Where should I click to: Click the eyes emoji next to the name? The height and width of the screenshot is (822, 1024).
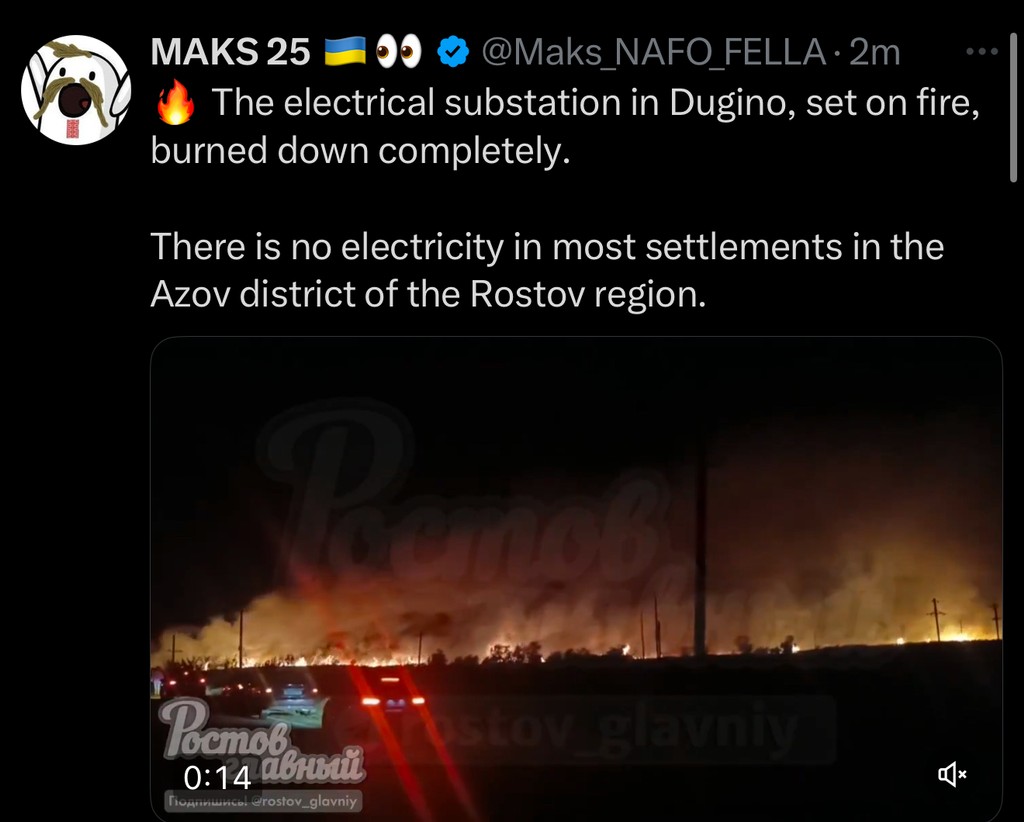(x=399, y=52)
